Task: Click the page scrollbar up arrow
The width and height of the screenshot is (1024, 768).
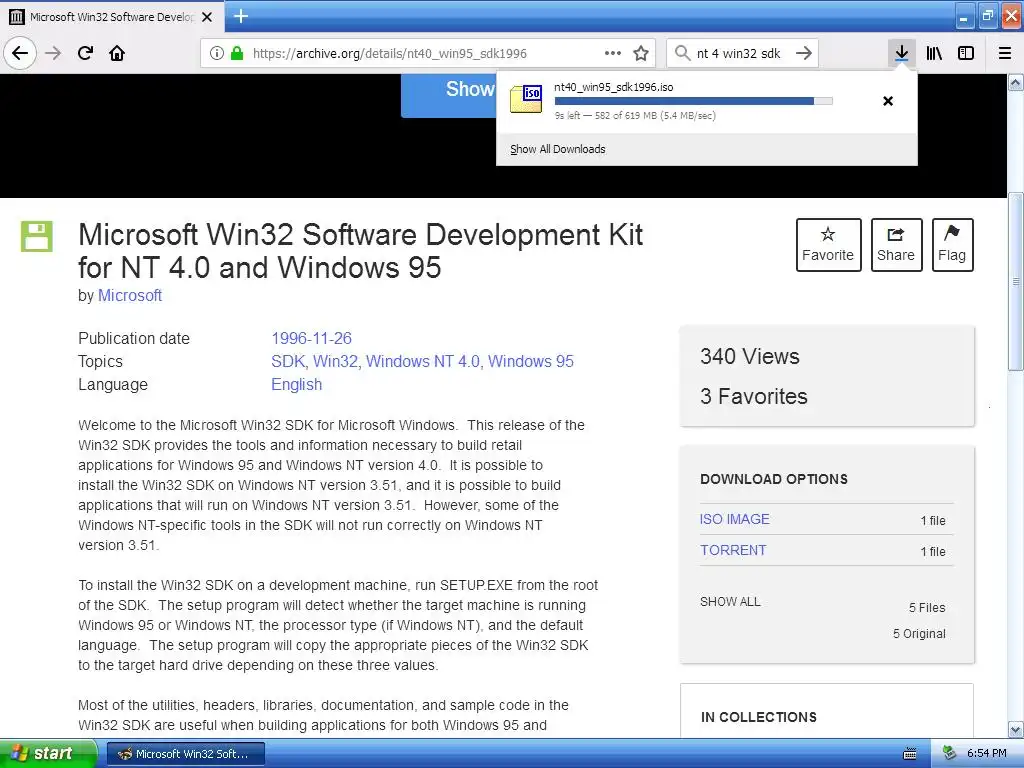Action: 1016,82
